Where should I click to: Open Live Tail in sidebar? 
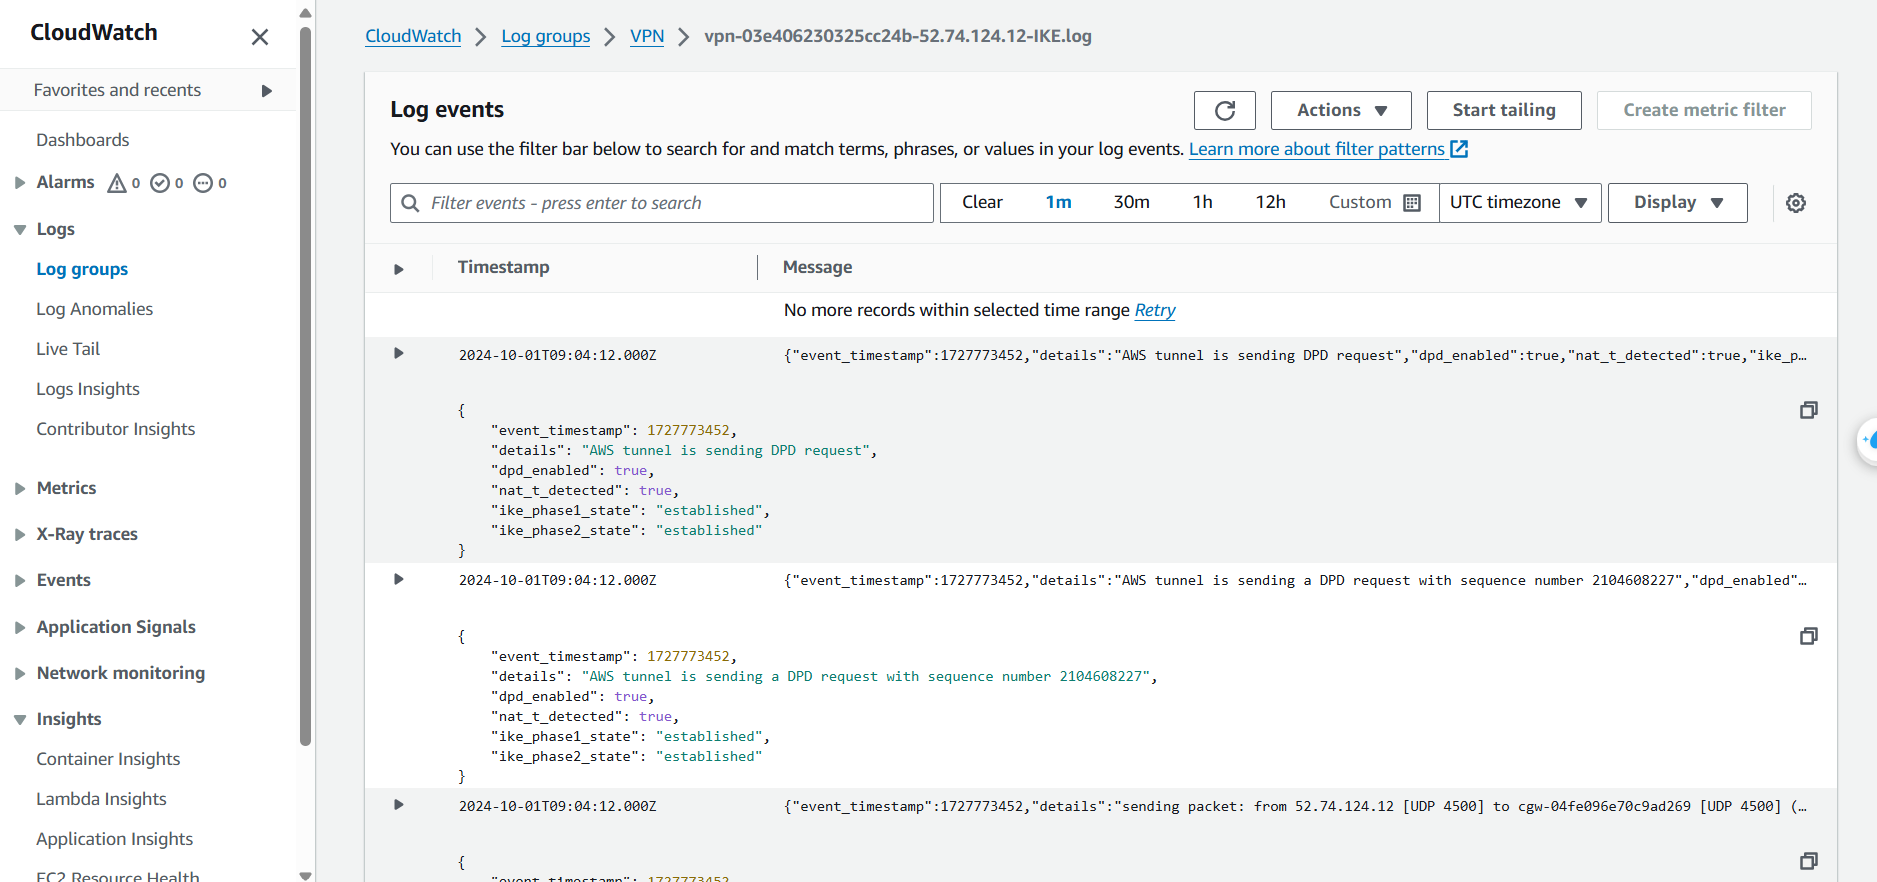pyautogui.click(x=68, y=349)
